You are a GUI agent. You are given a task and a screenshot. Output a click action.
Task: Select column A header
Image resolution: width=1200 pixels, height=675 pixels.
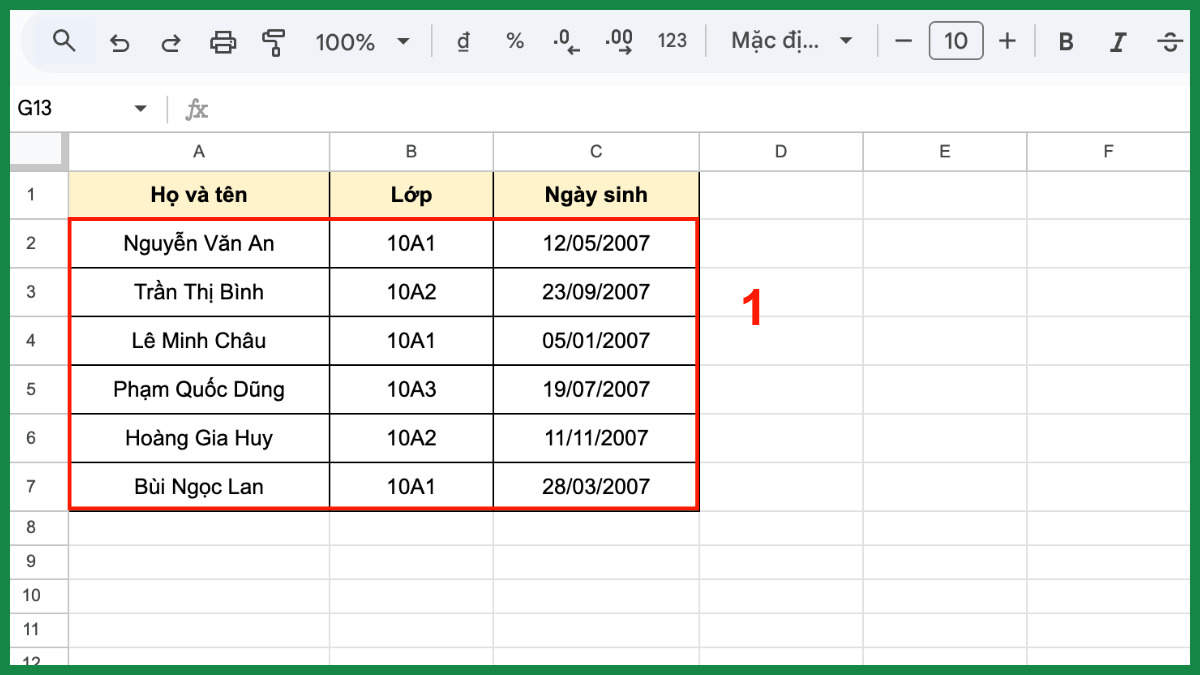199,152
